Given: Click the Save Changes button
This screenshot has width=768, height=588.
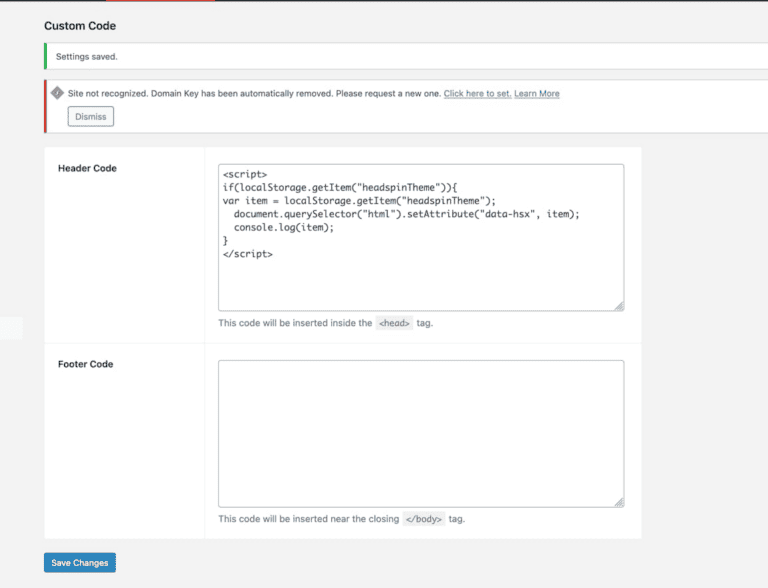Looking at the screenshot, I should point(80,563).
